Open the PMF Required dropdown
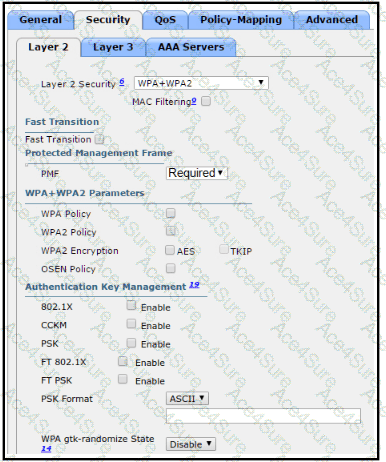The width and height of the screenshot is (386, 462). pyautogui.click(x=197, y=173)
